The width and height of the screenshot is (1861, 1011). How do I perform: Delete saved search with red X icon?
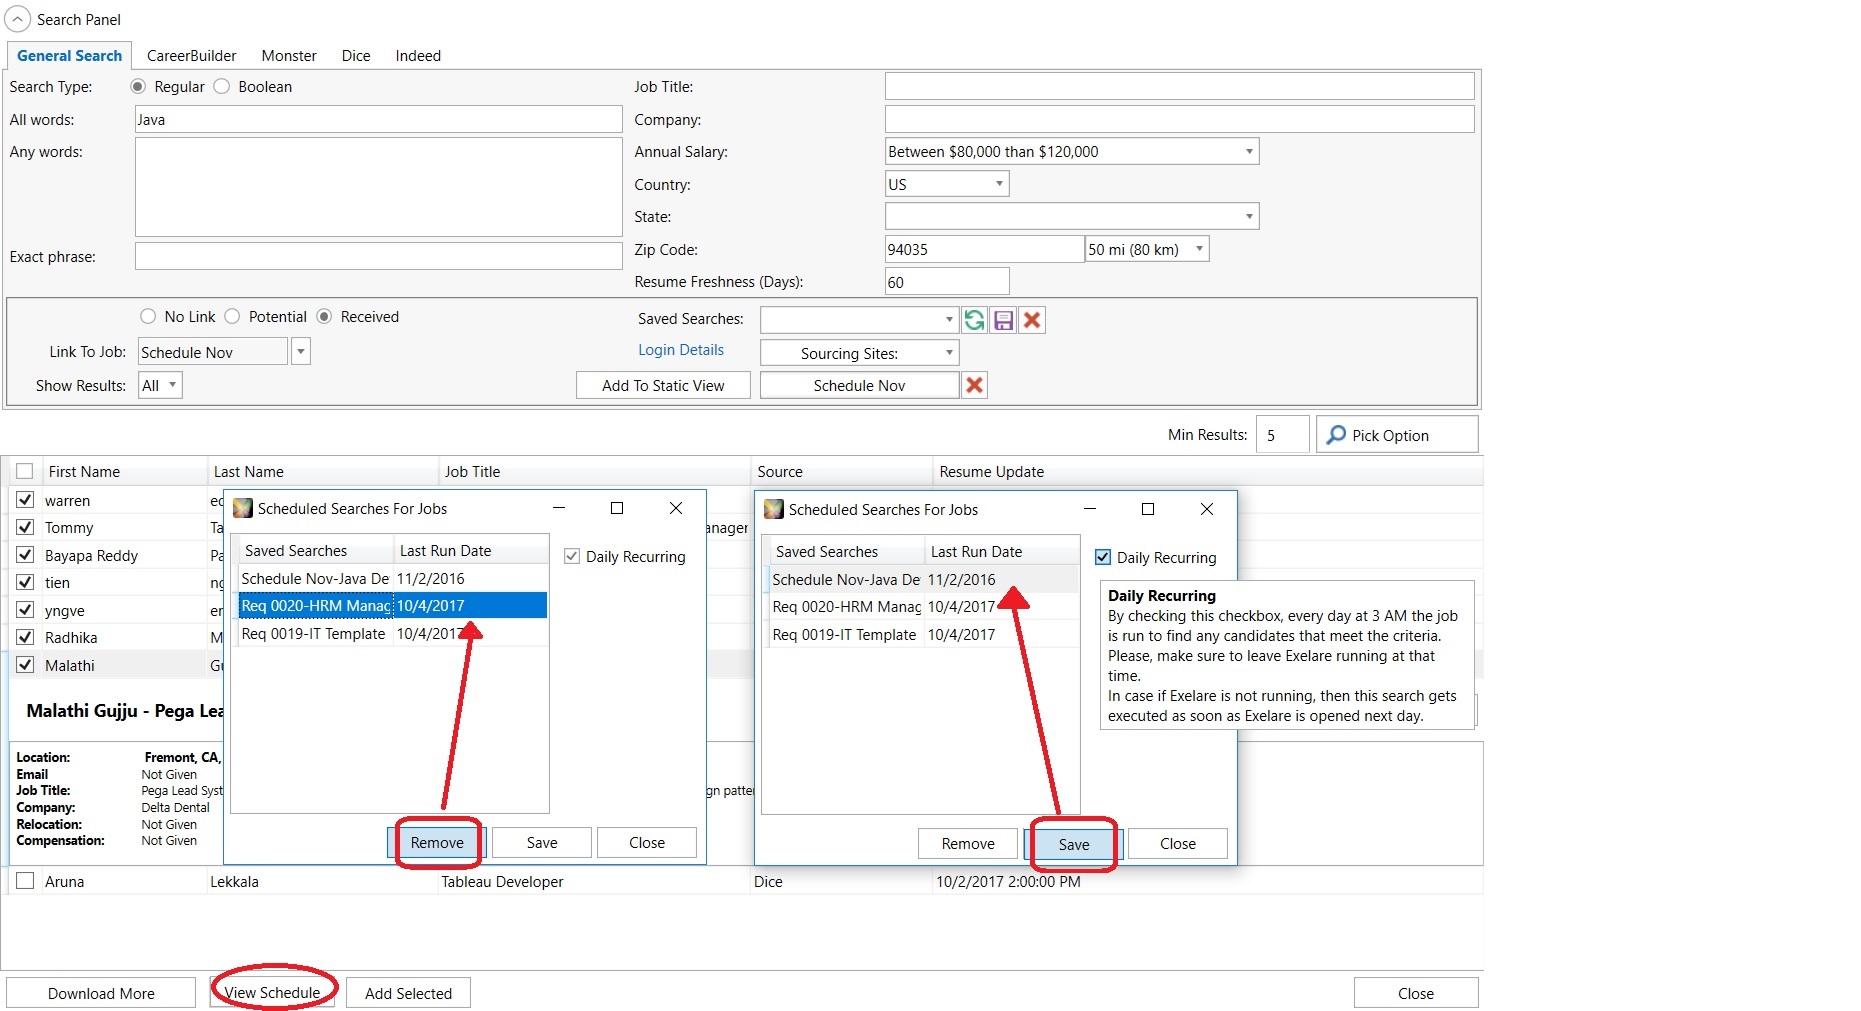pyautogui.click(x=1032, y=320)
